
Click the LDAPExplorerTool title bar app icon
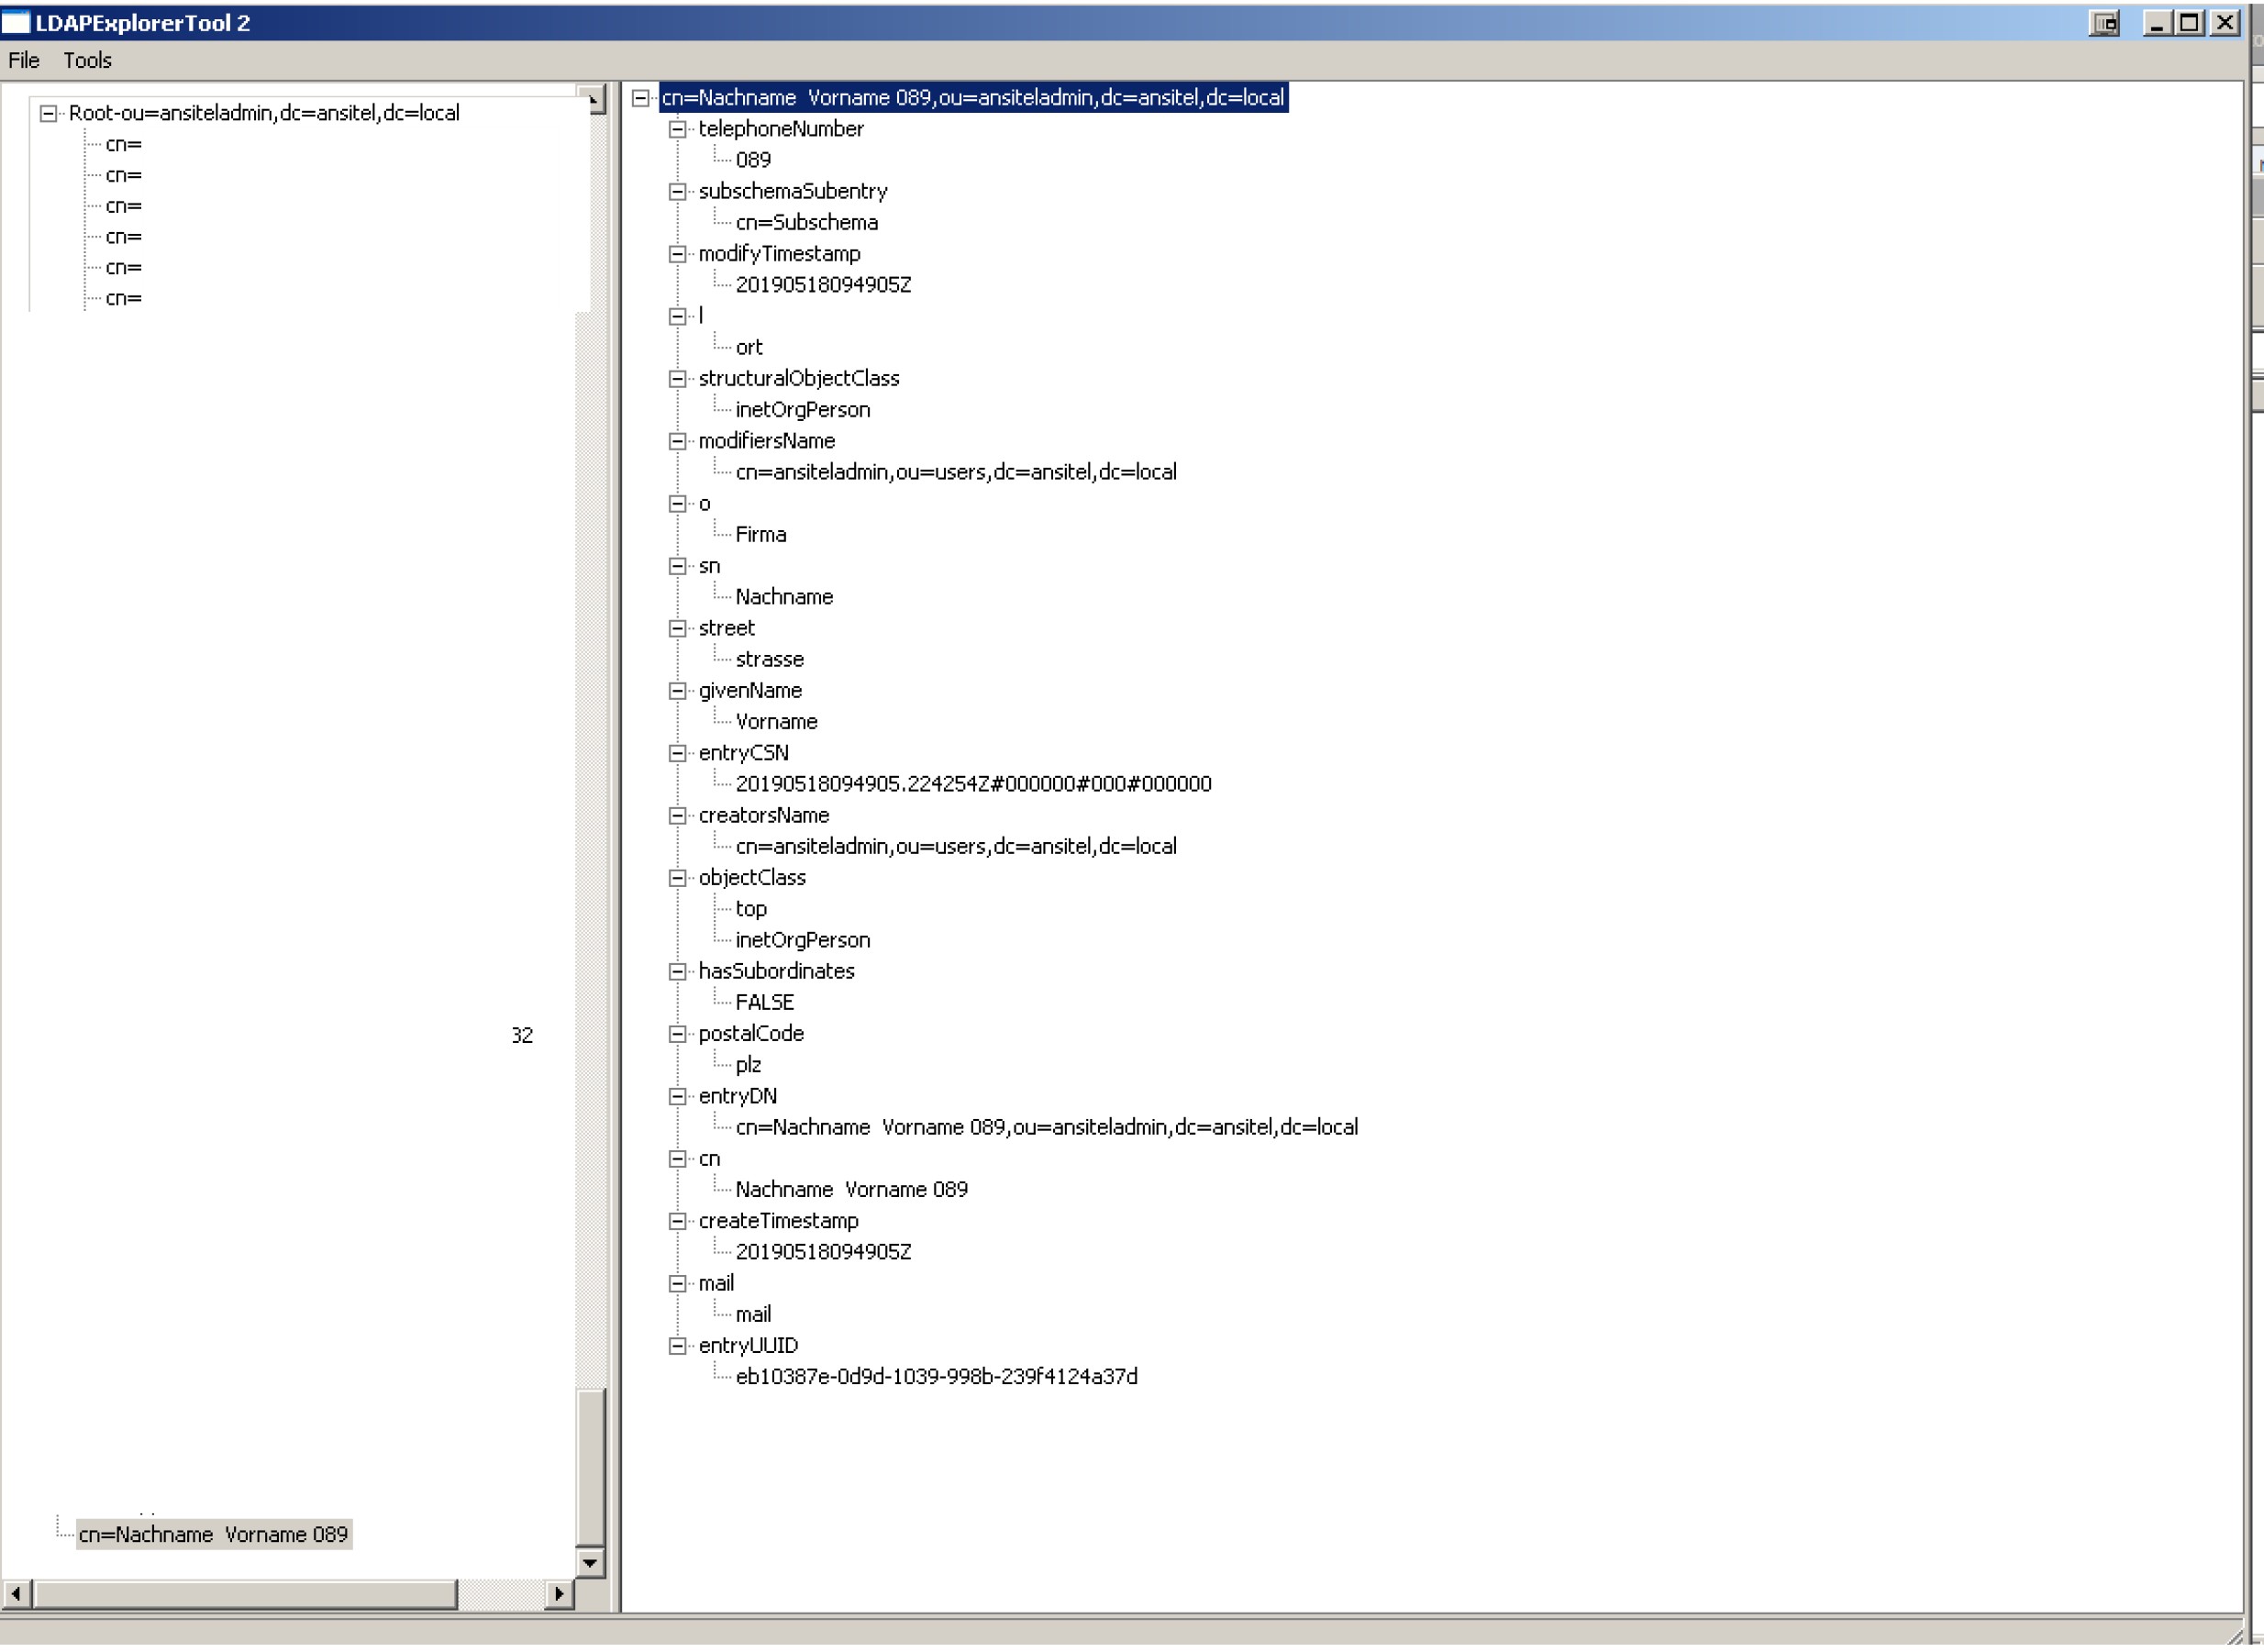tap(16, 22)
